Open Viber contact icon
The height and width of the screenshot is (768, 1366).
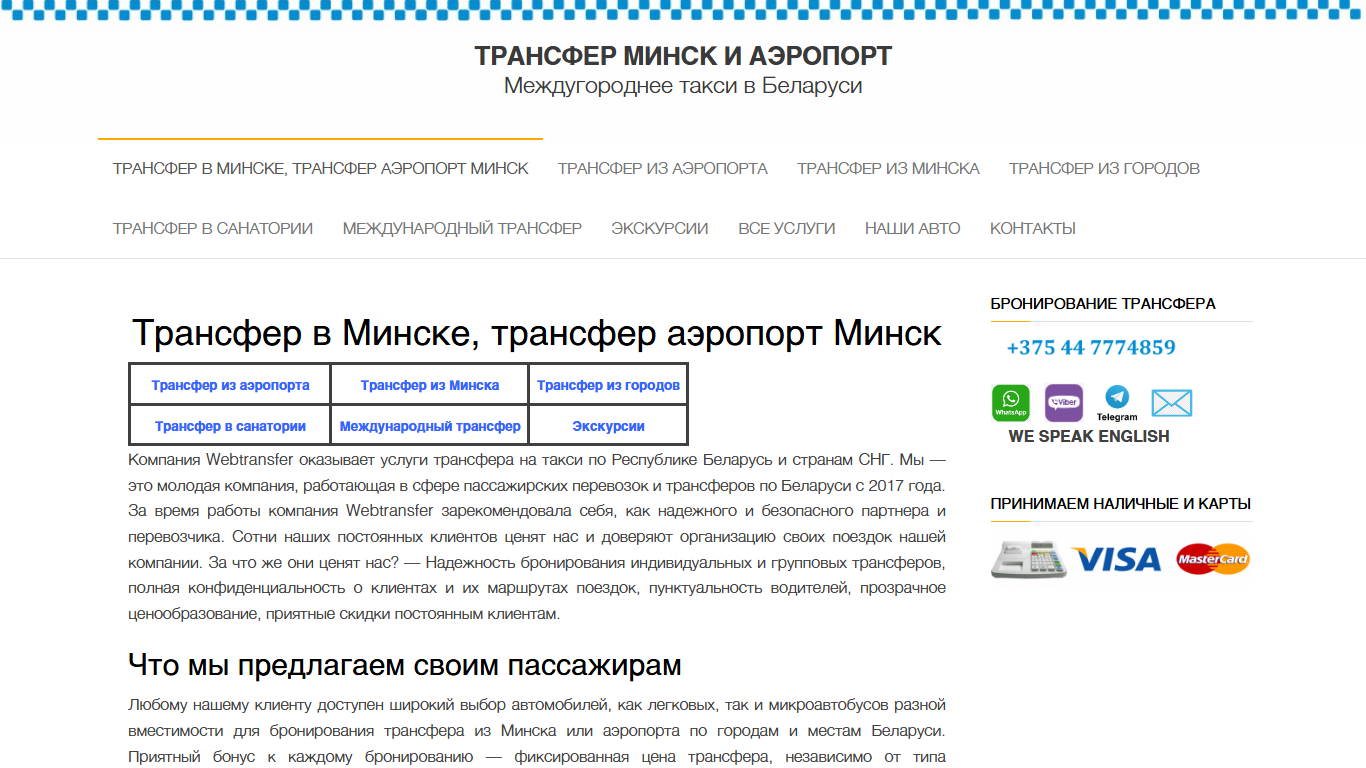tap(1064, 403)
